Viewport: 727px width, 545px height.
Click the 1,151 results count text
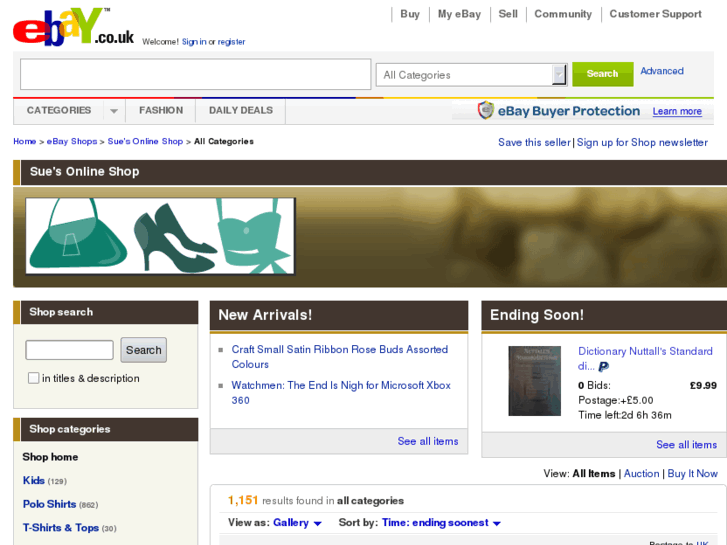tap(243, 500)
